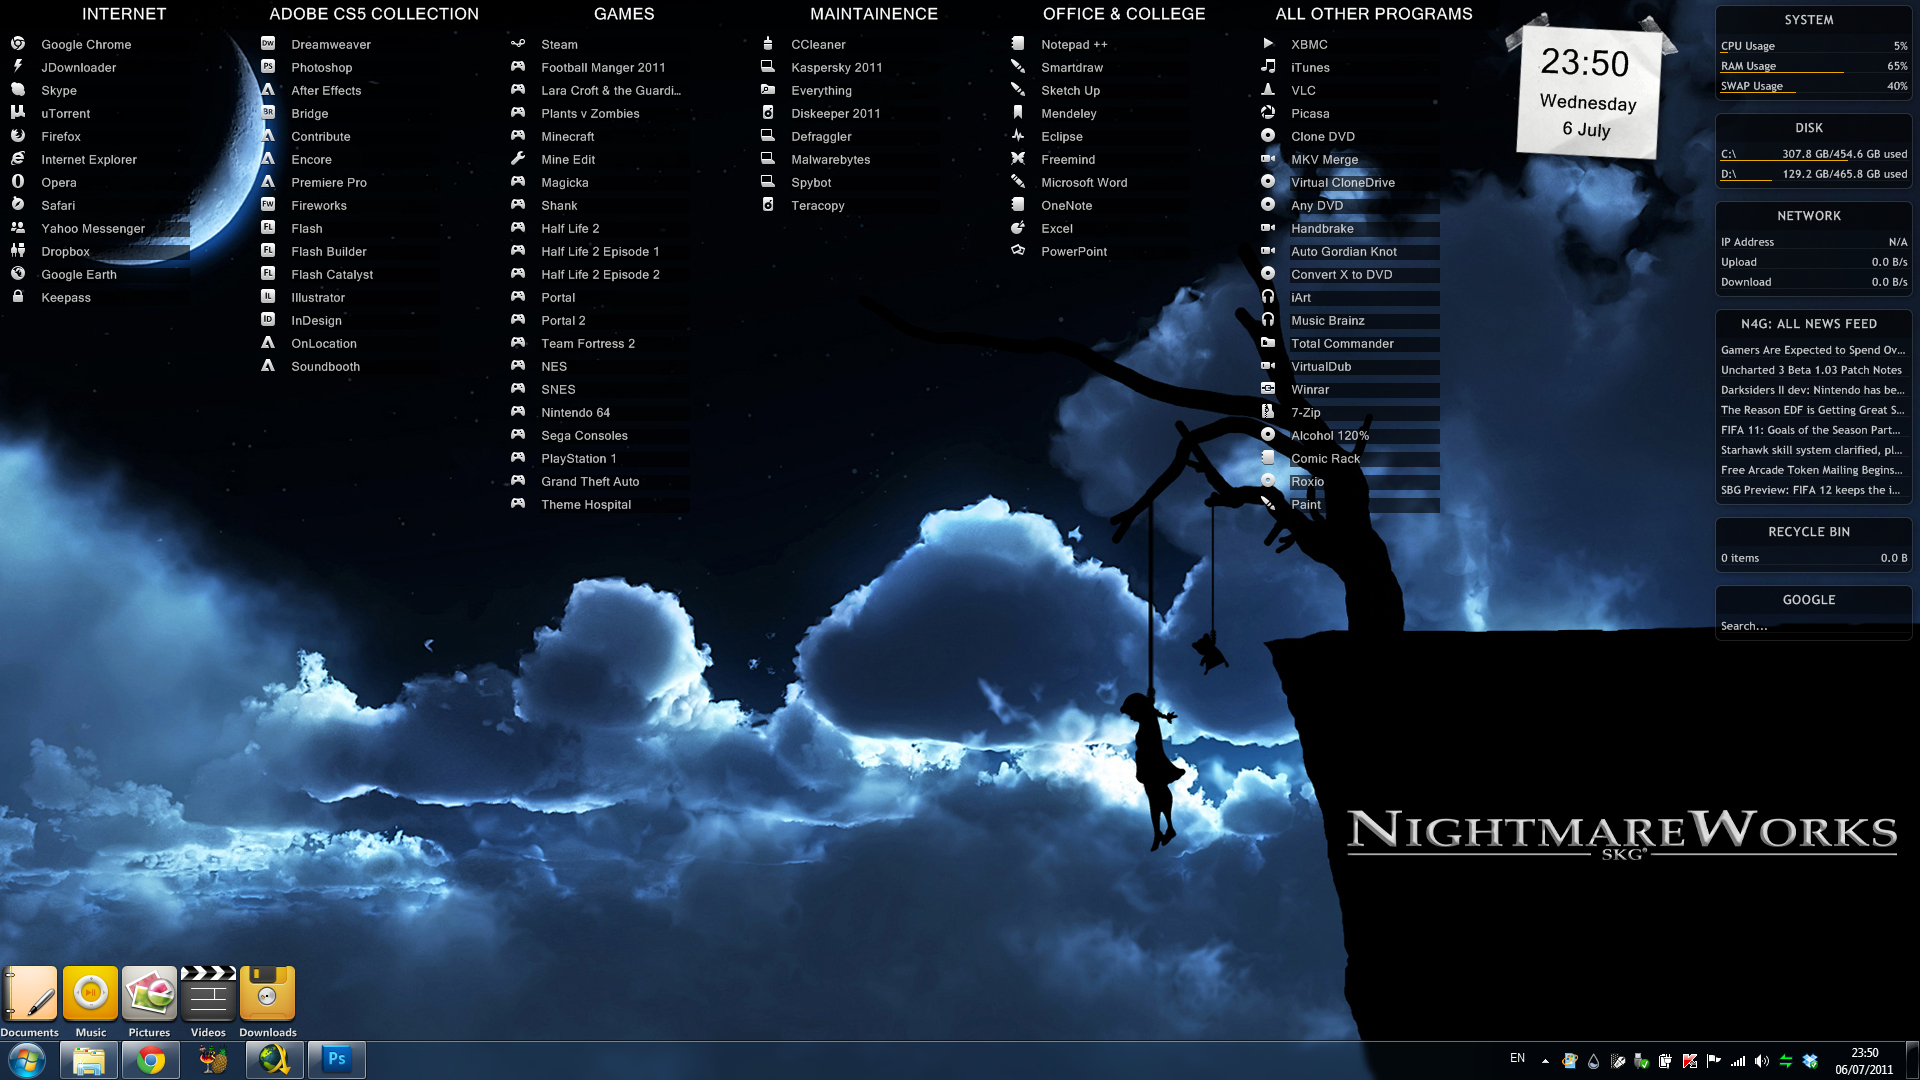
Task: Launch Half Life 2 Episode 2
Action: click(600, 274)
